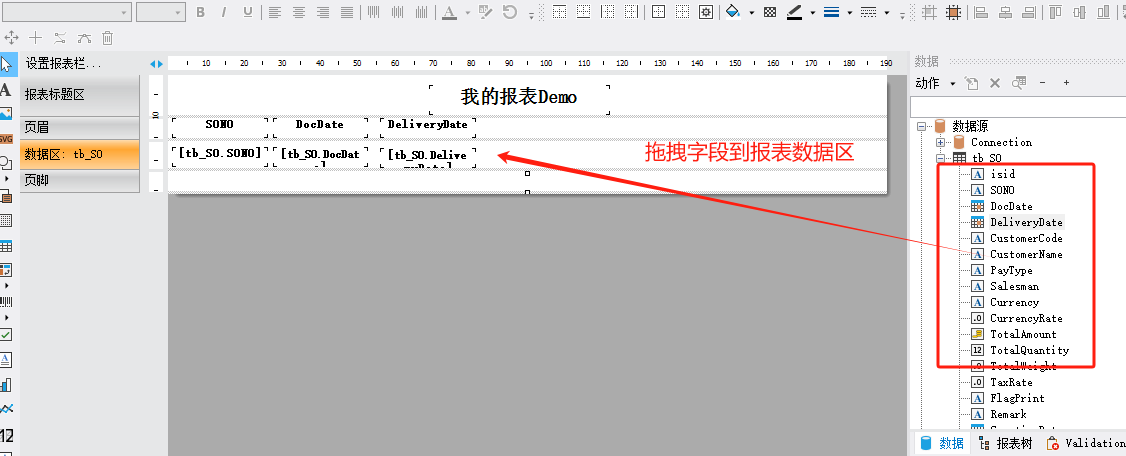This screenshot has height=456, width=1126.
Task: Click the dashed line style icon
Action: point(869,11)
